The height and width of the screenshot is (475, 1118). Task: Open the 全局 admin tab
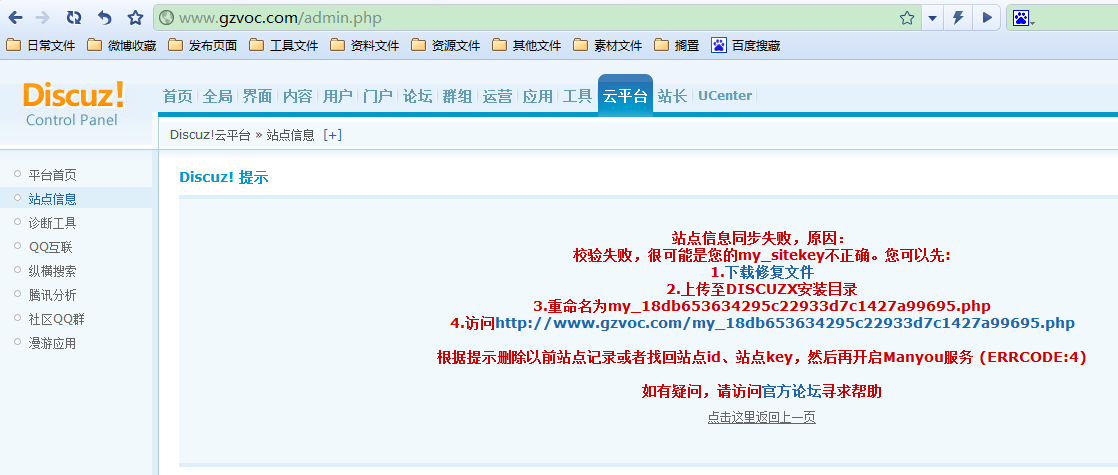(x=217, y=96)
